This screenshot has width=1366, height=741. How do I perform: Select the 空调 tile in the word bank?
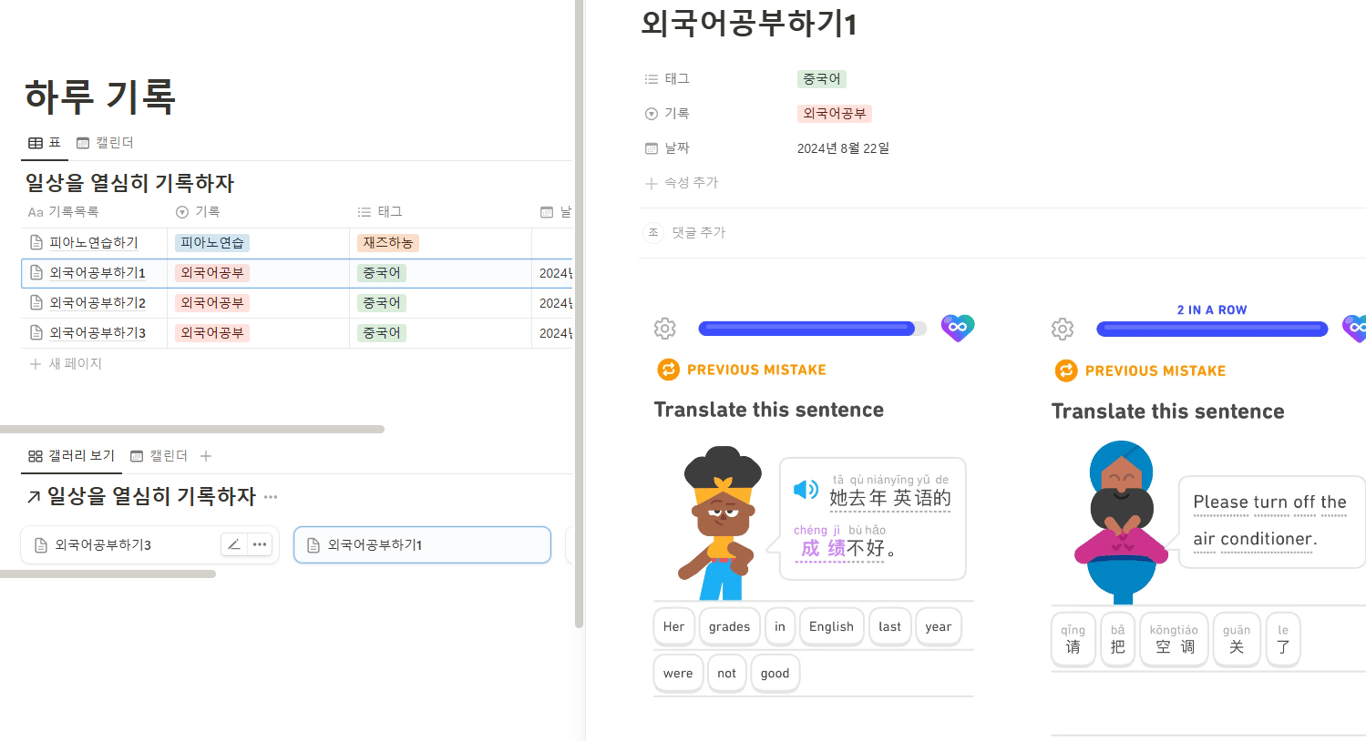(1174, 639)
